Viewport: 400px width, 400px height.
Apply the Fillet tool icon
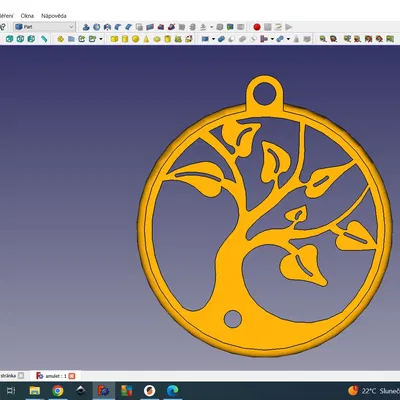[118, 27]
